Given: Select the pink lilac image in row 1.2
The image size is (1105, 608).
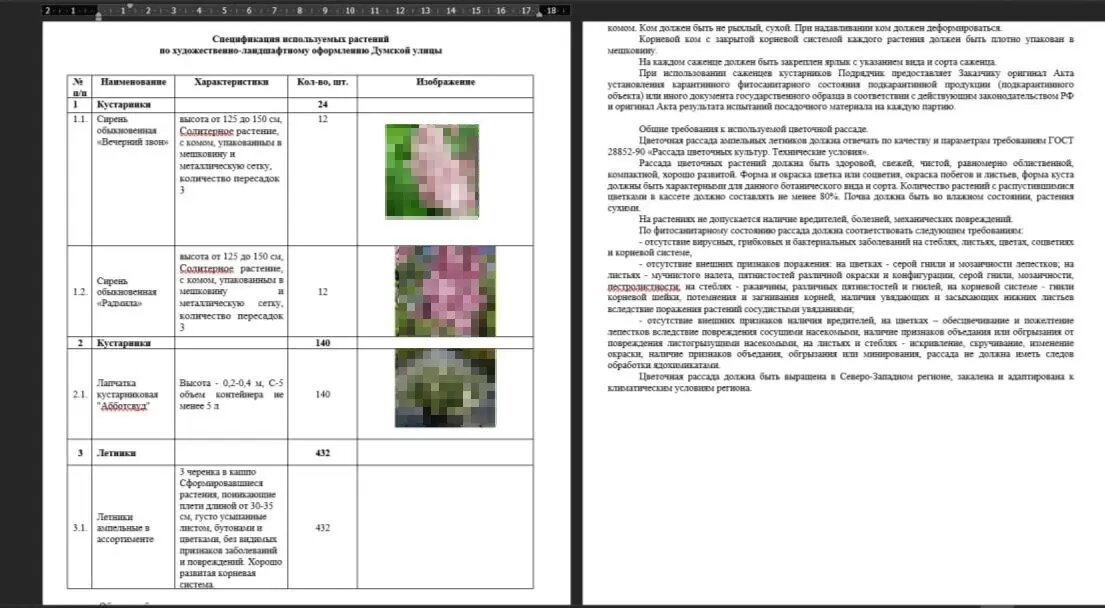Looking at the screenshot, I should [x=445, y=291].
